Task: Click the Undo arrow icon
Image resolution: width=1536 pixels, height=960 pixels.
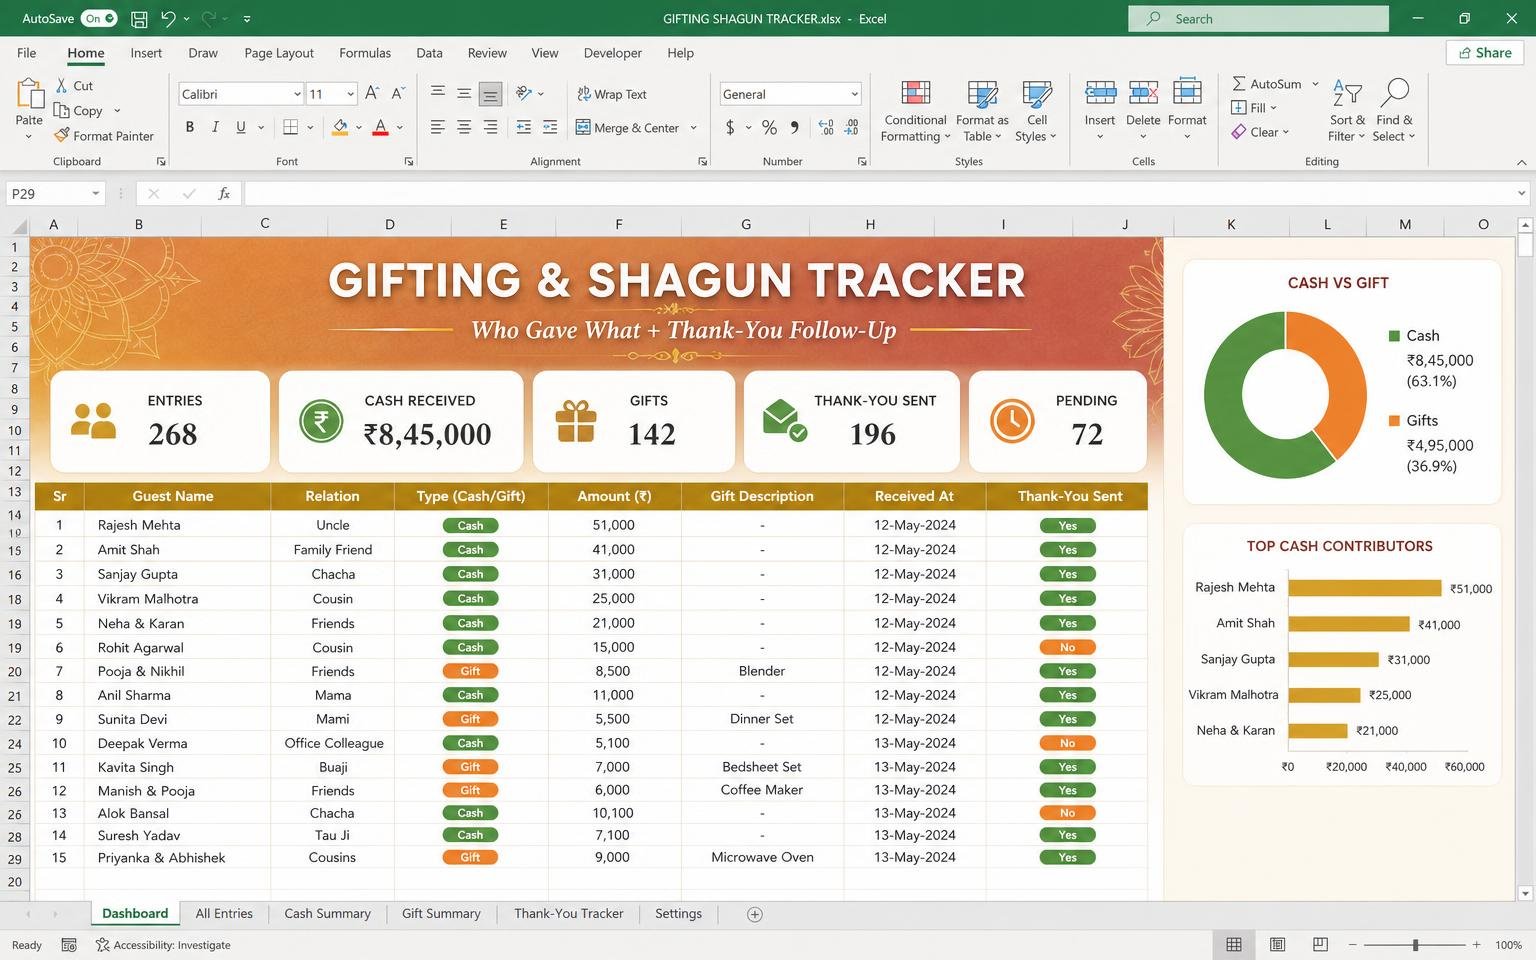Action: click(168, 18)
